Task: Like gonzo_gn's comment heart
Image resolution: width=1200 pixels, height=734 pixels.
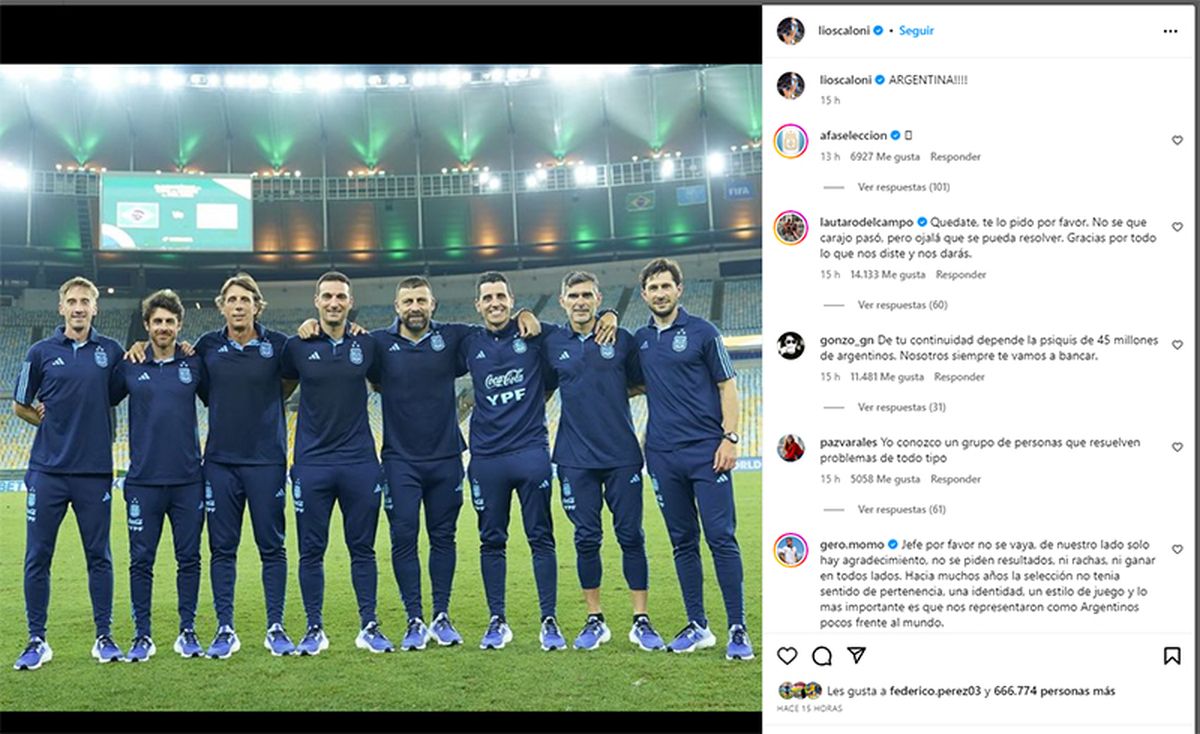Action: click(x=1177, y=345)
